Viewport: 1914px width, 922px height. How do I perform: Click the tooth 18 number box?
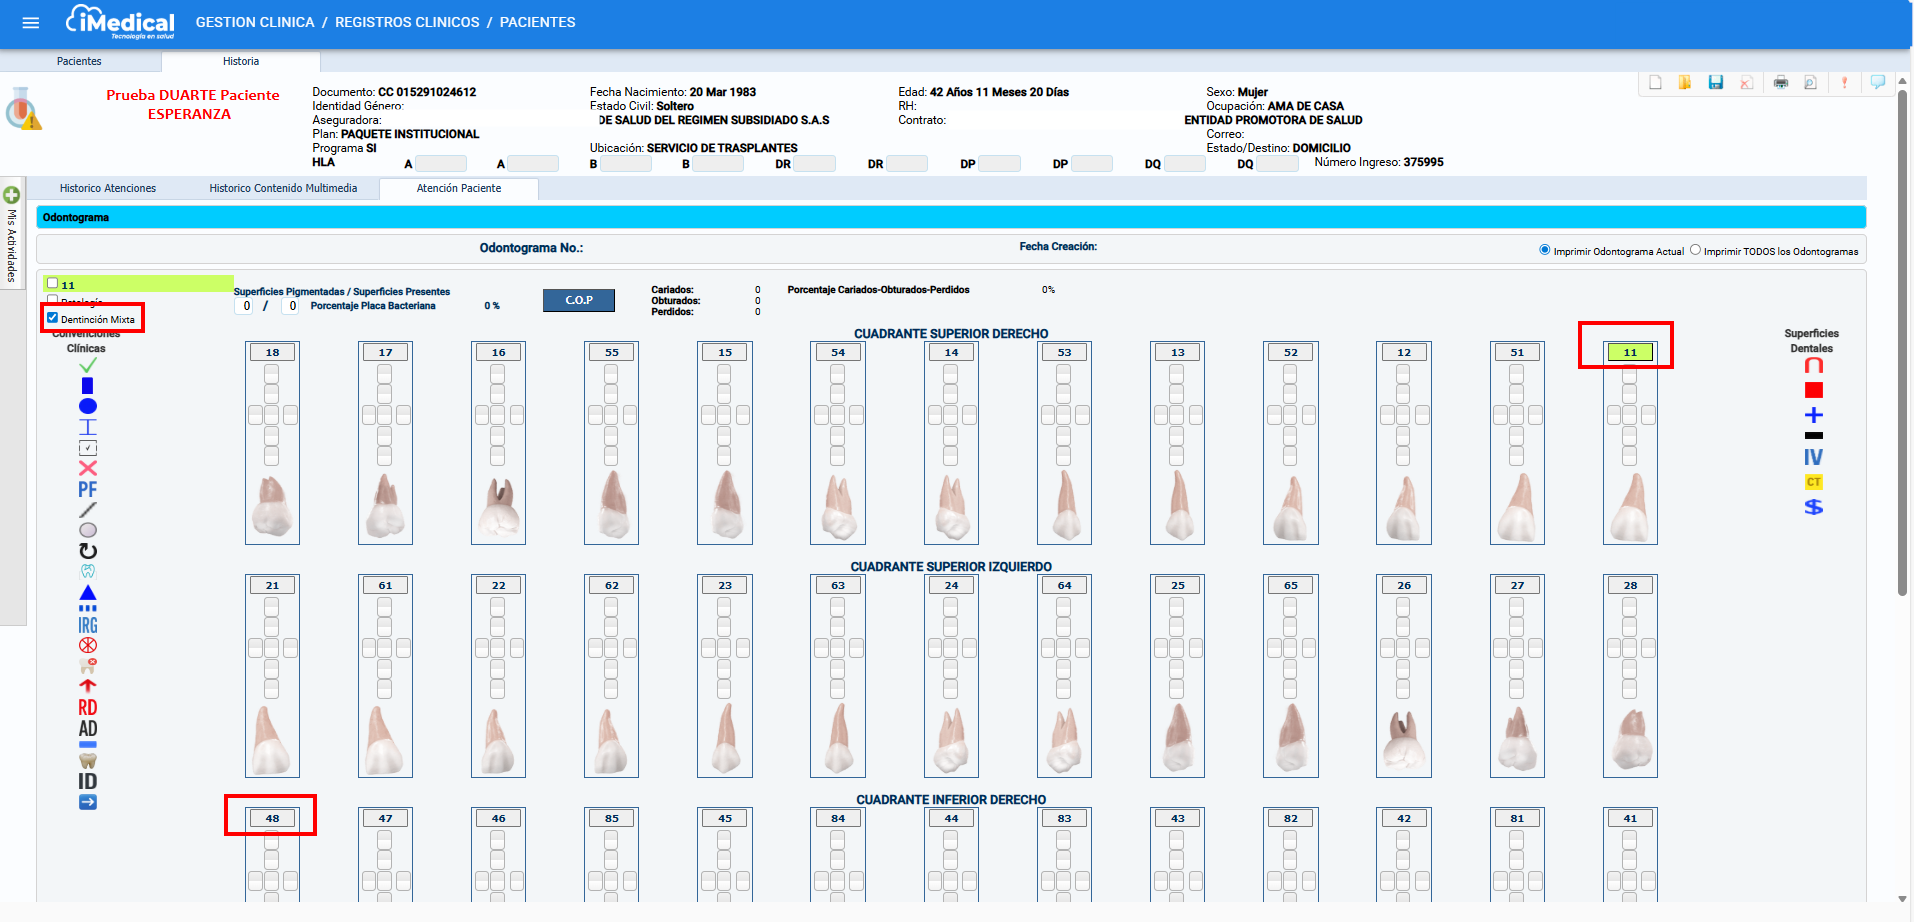272,352
